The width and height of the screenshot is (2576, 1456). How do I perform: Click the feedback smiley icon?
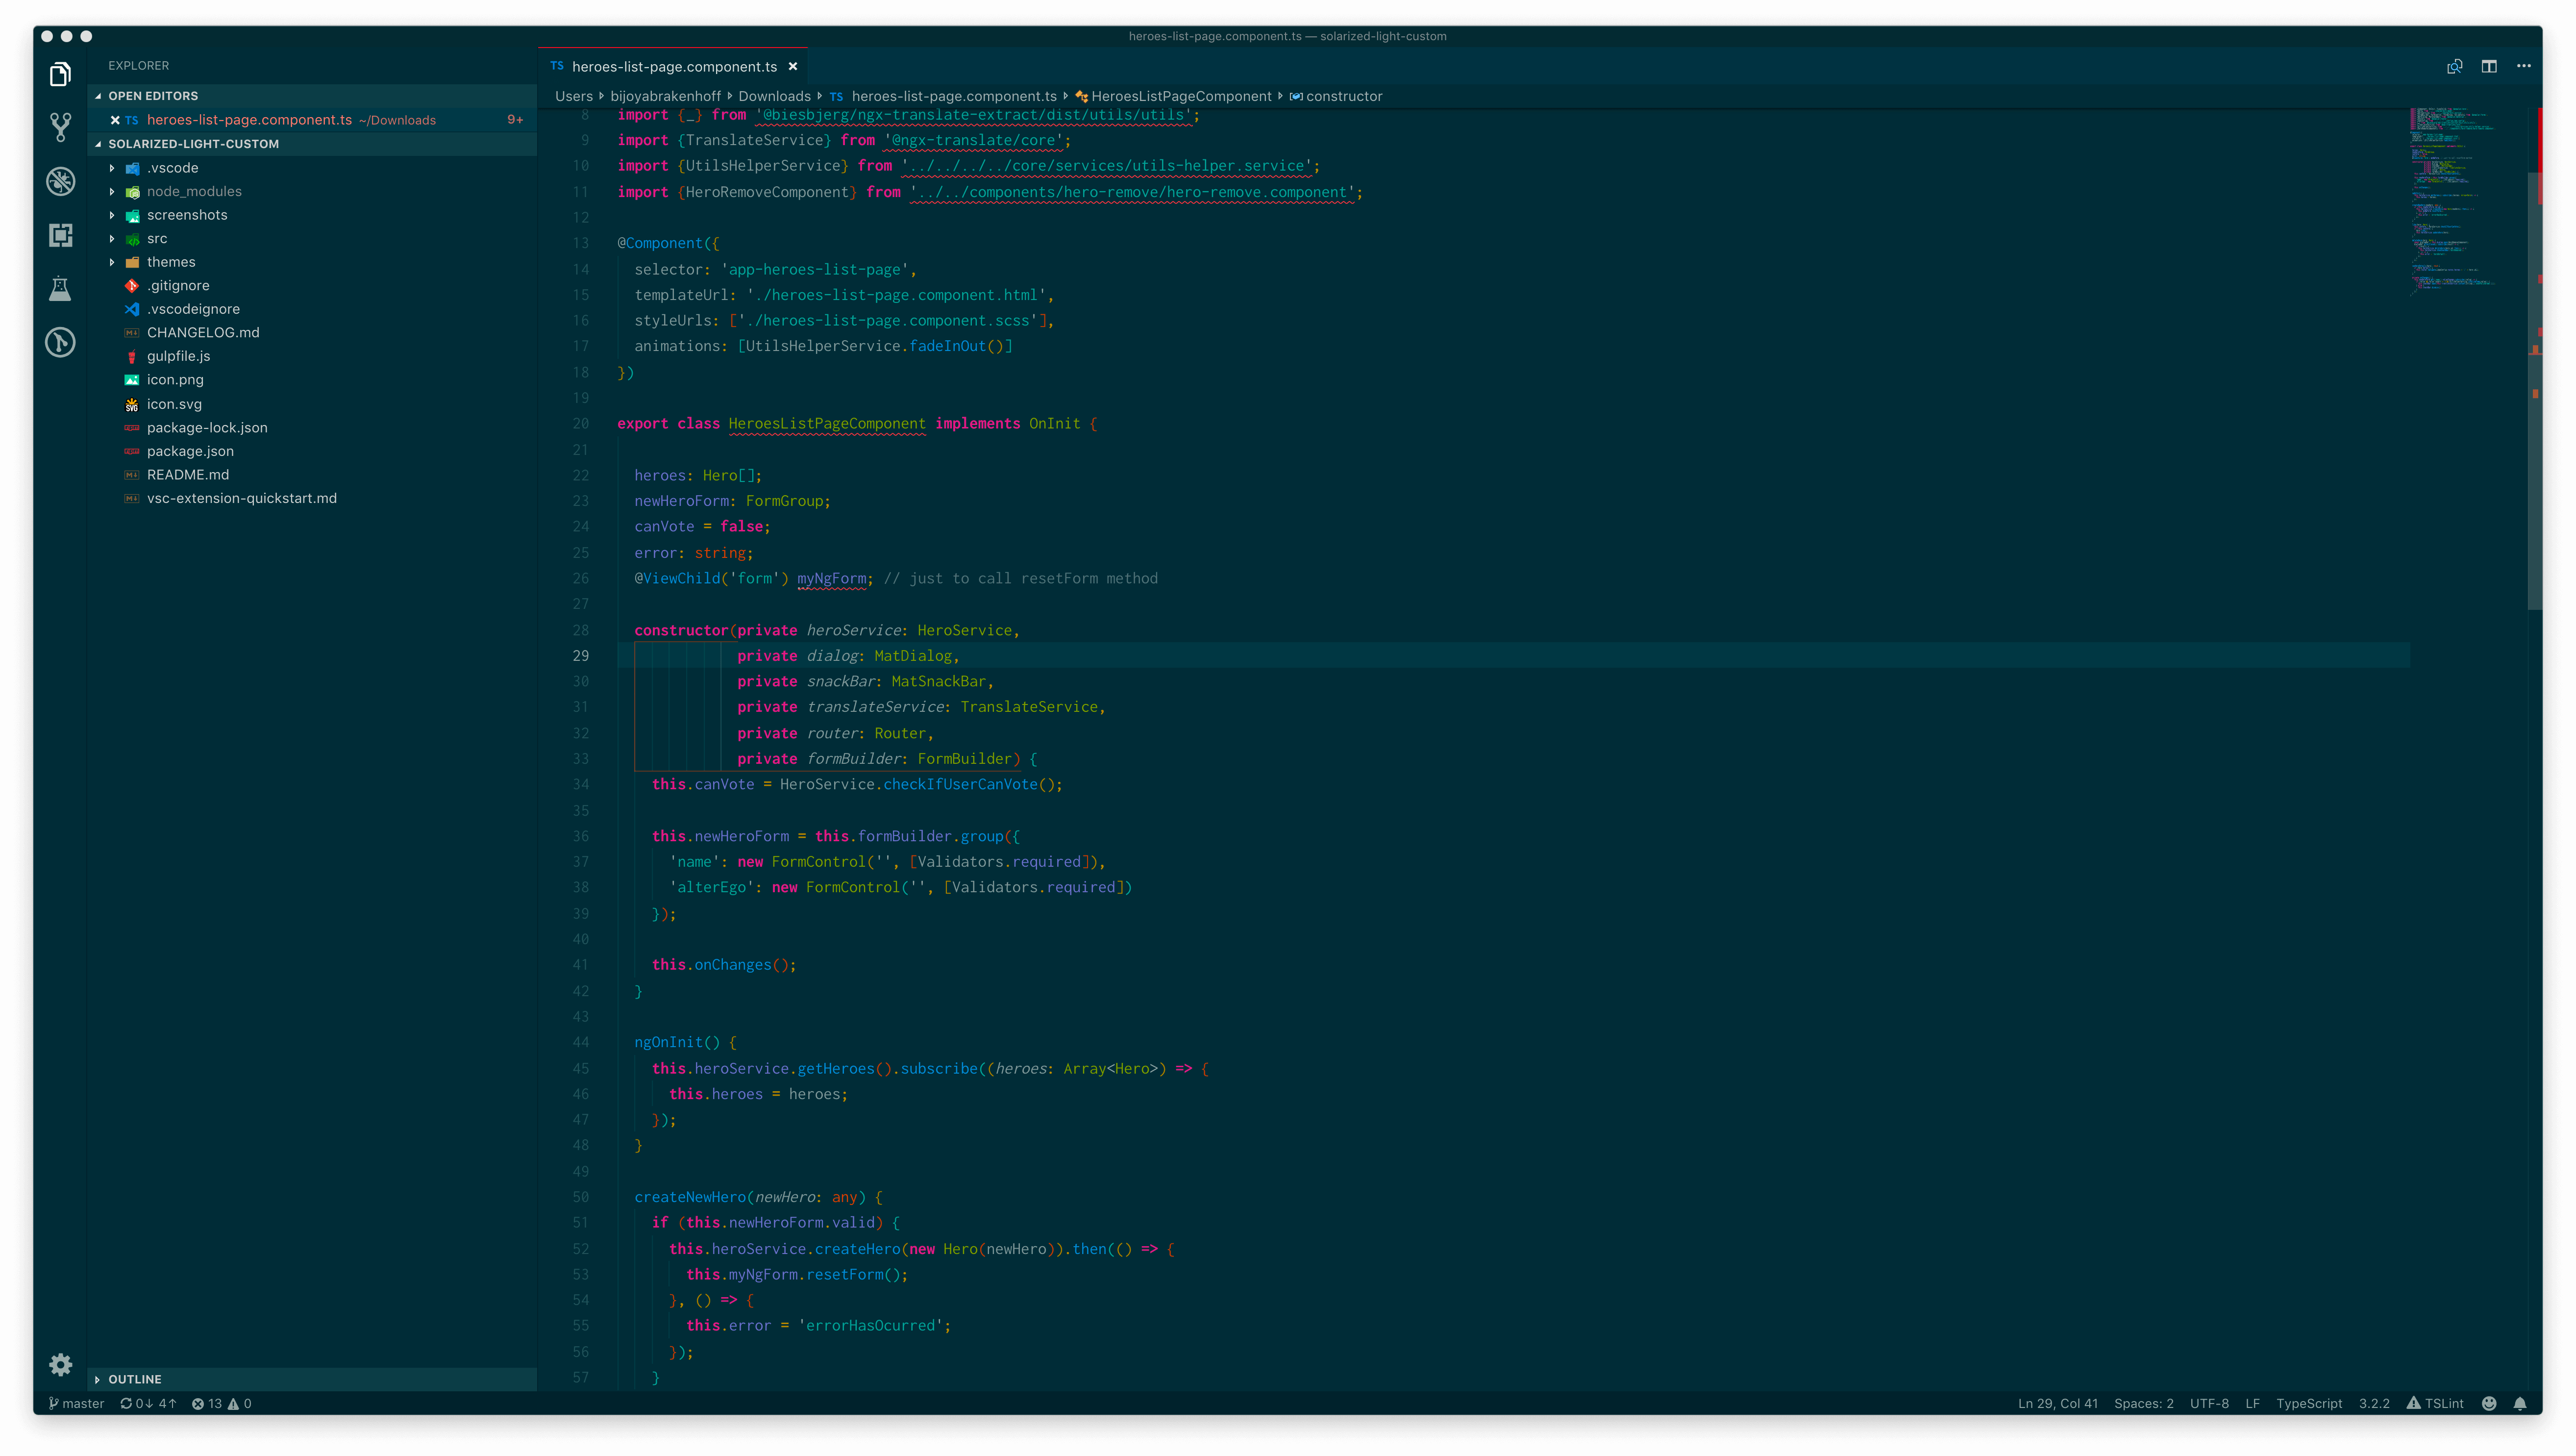pos(2489,1403)
